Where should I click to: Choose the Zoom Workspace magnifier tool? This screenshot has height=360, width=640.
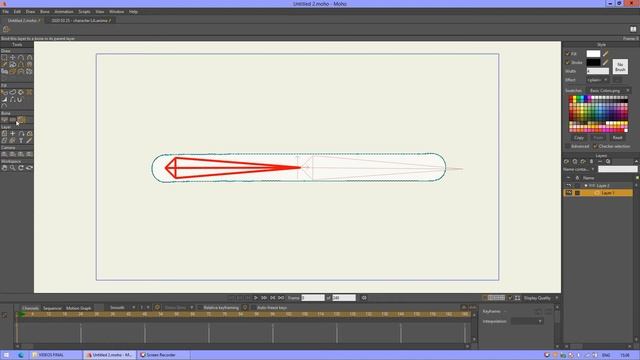(13, 168)
